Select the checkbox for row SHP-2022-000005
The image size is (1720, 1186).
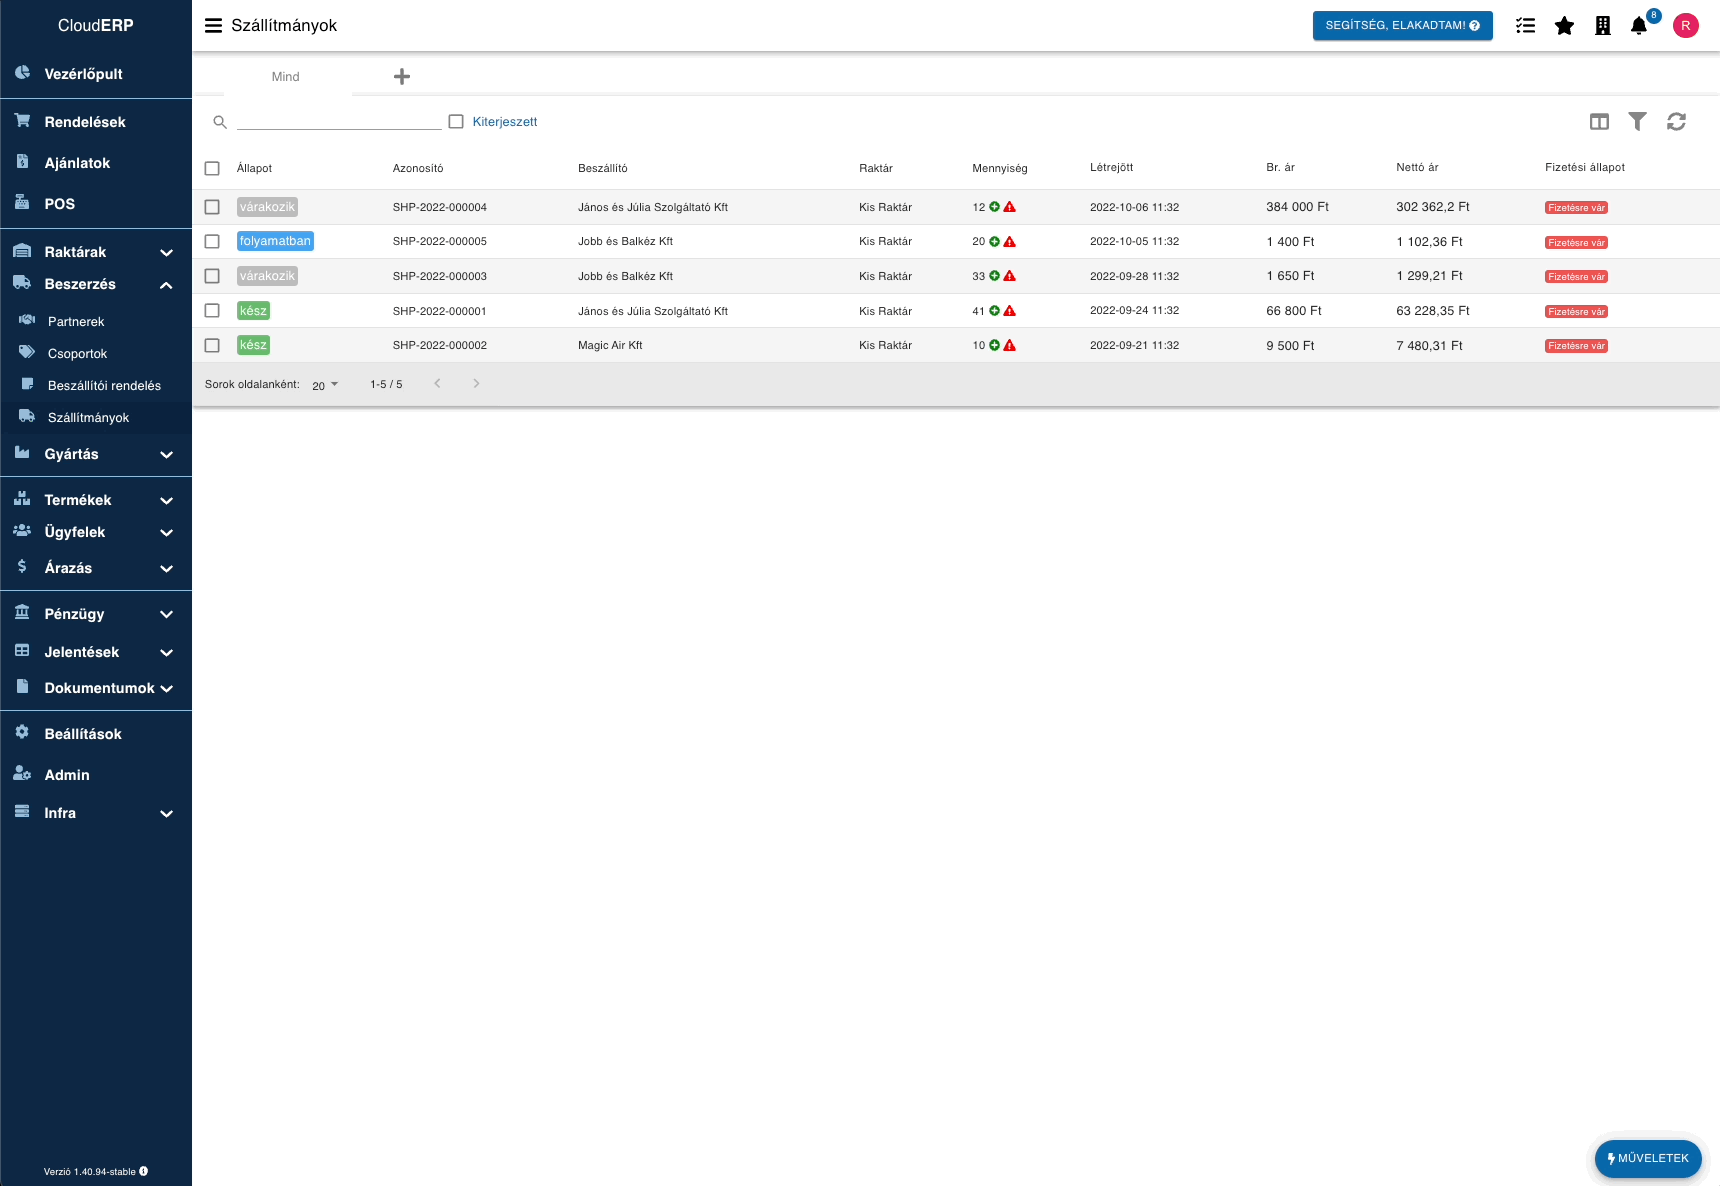point(212,242)
